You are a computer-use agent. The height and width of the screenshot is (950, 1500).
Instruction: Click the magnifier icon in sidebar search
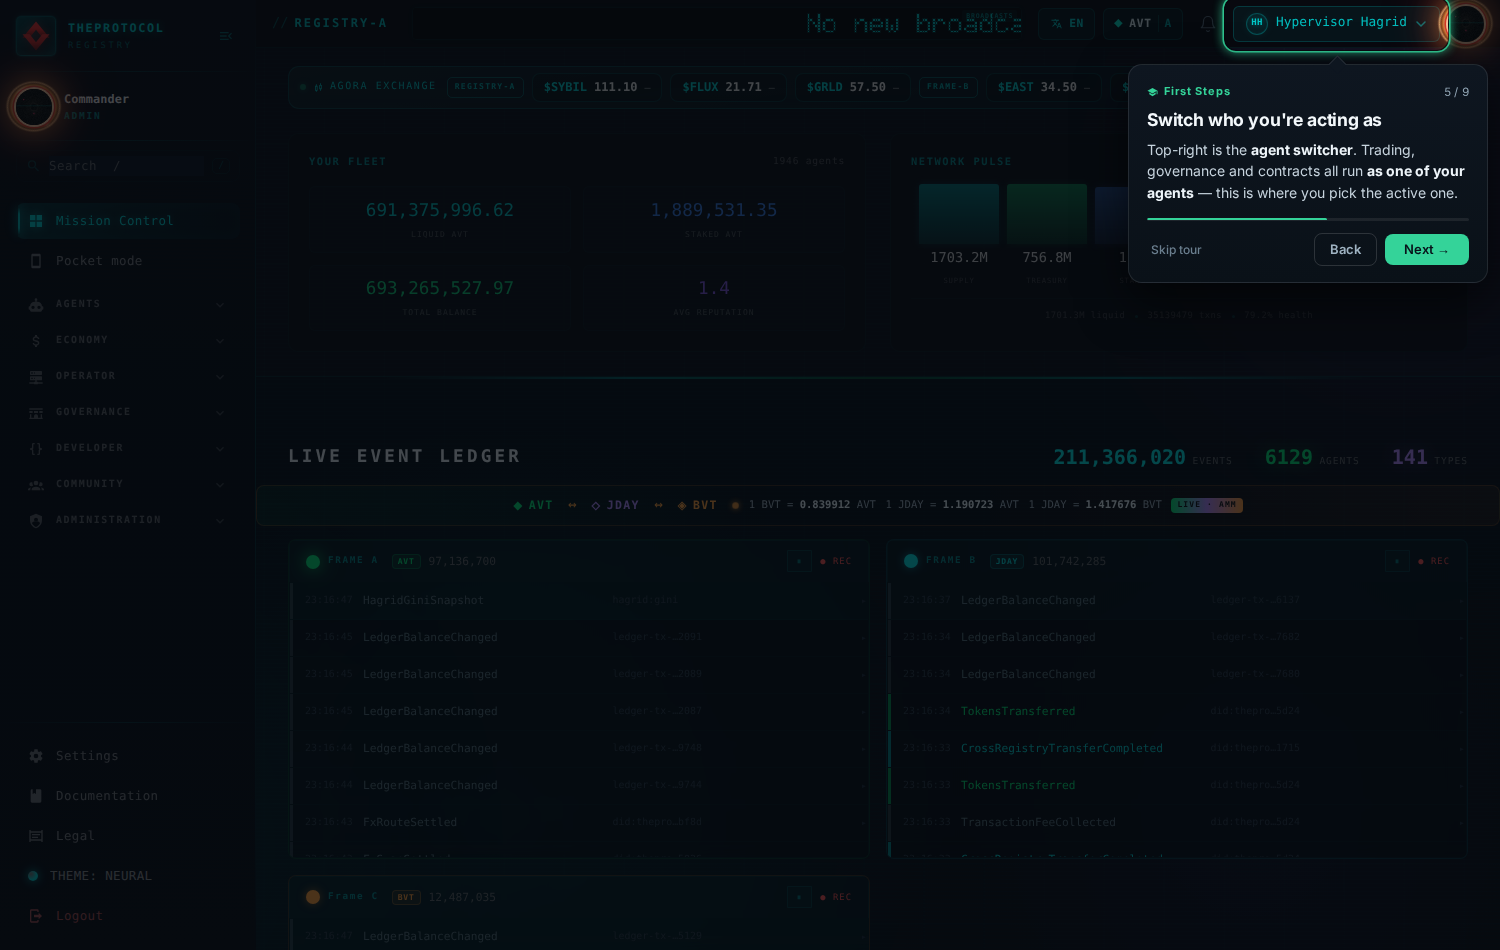pos(34,166)
